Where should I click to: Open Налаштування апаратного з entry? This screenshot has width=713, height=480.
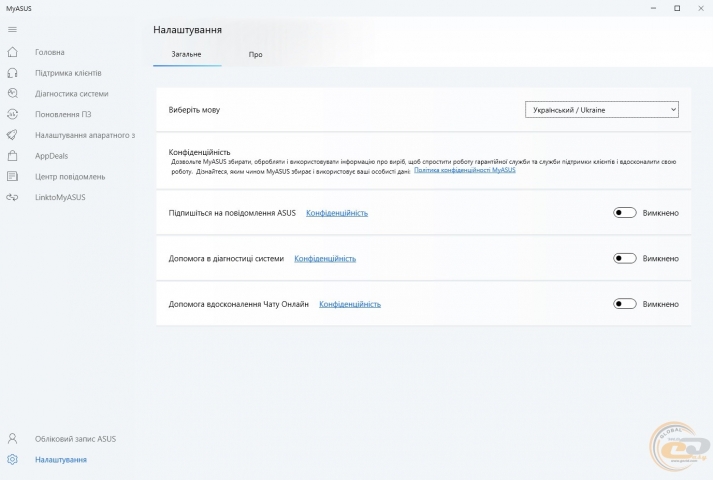pyautogui.click(x=85, y=135)
